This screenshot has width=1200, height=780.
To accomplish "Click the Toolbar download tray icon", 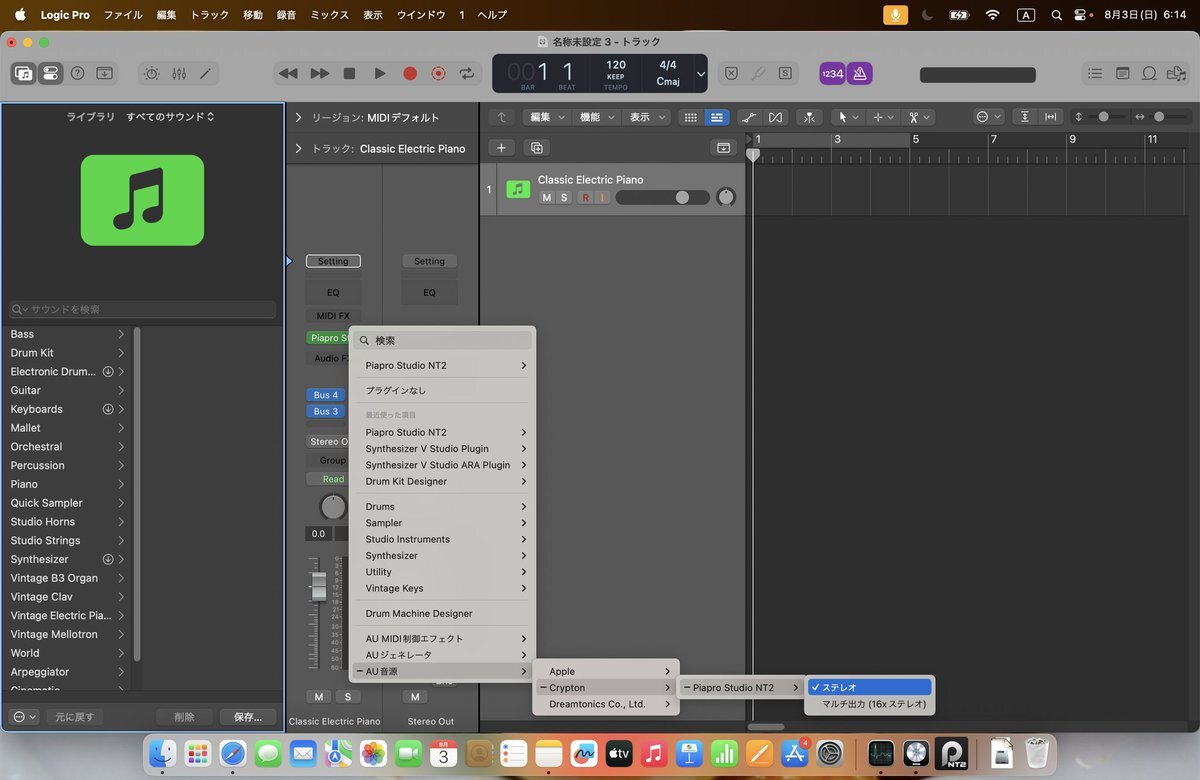I will coord(105,73).
